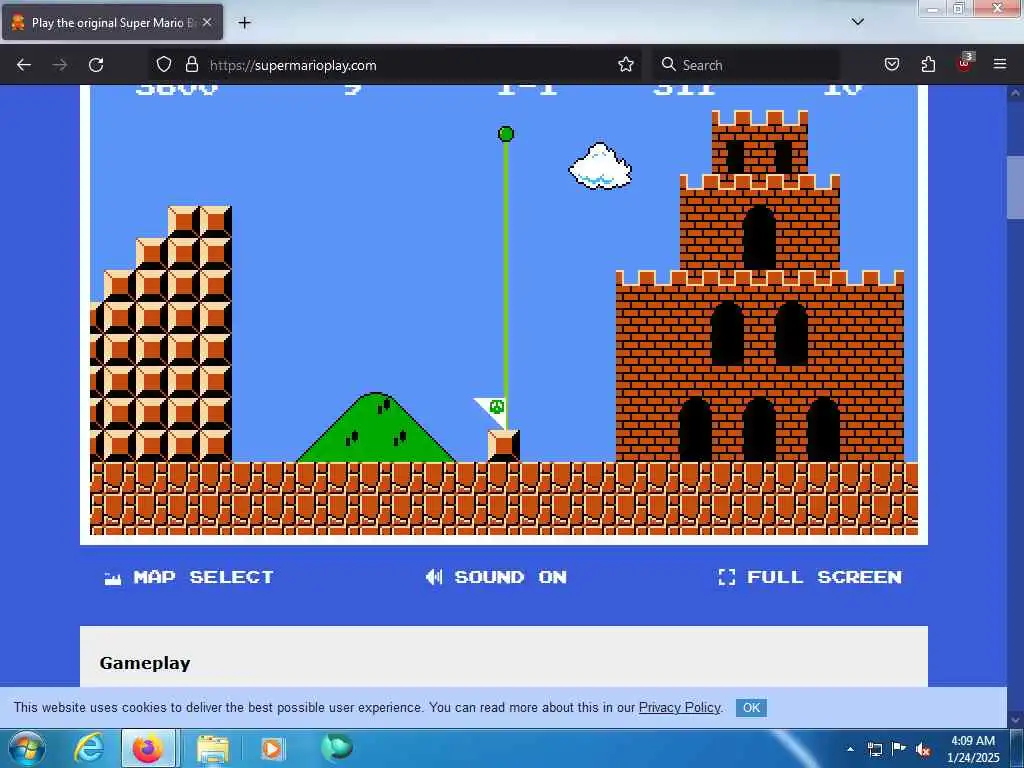Toggle SOUND ON setting
This screenshot has height=768, width=1024.
click(496, 577)
